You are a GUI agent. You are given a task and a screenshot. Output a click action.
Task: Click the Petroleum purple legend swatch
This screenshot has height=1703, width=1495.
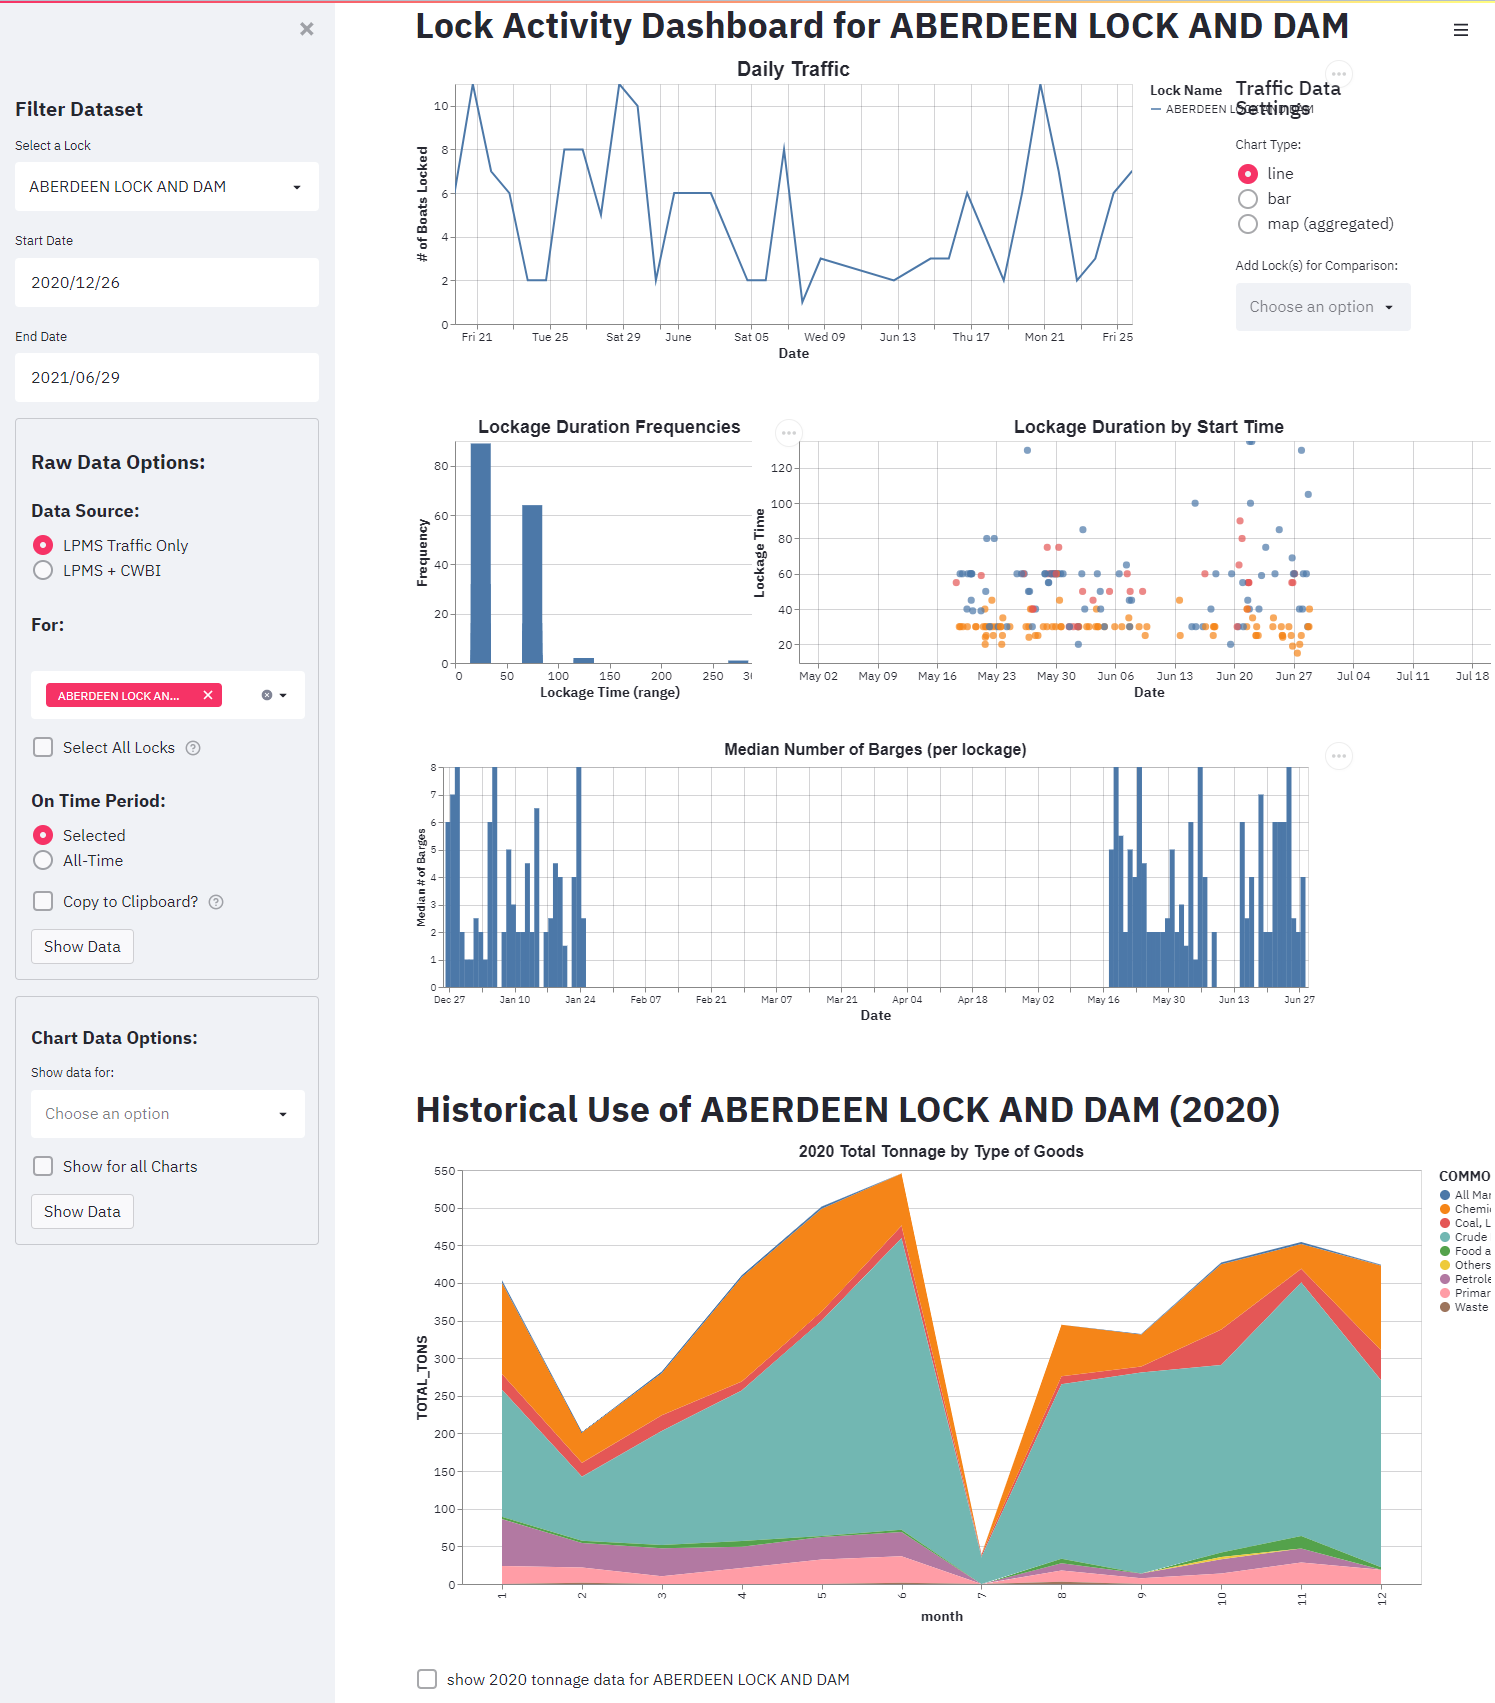tap(1445, 1279)
